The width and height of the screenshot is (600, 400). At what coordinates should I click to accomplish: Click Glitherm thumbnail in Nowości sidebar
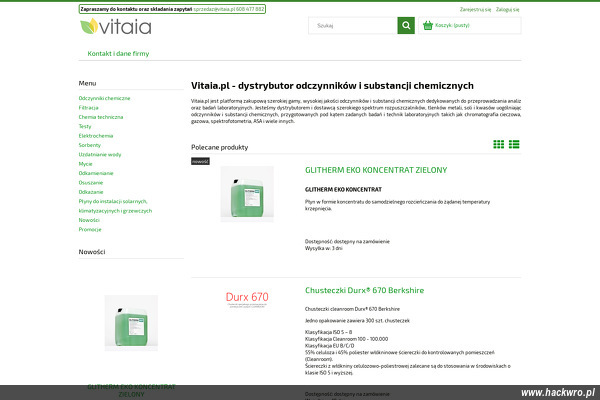coord(131,323)
